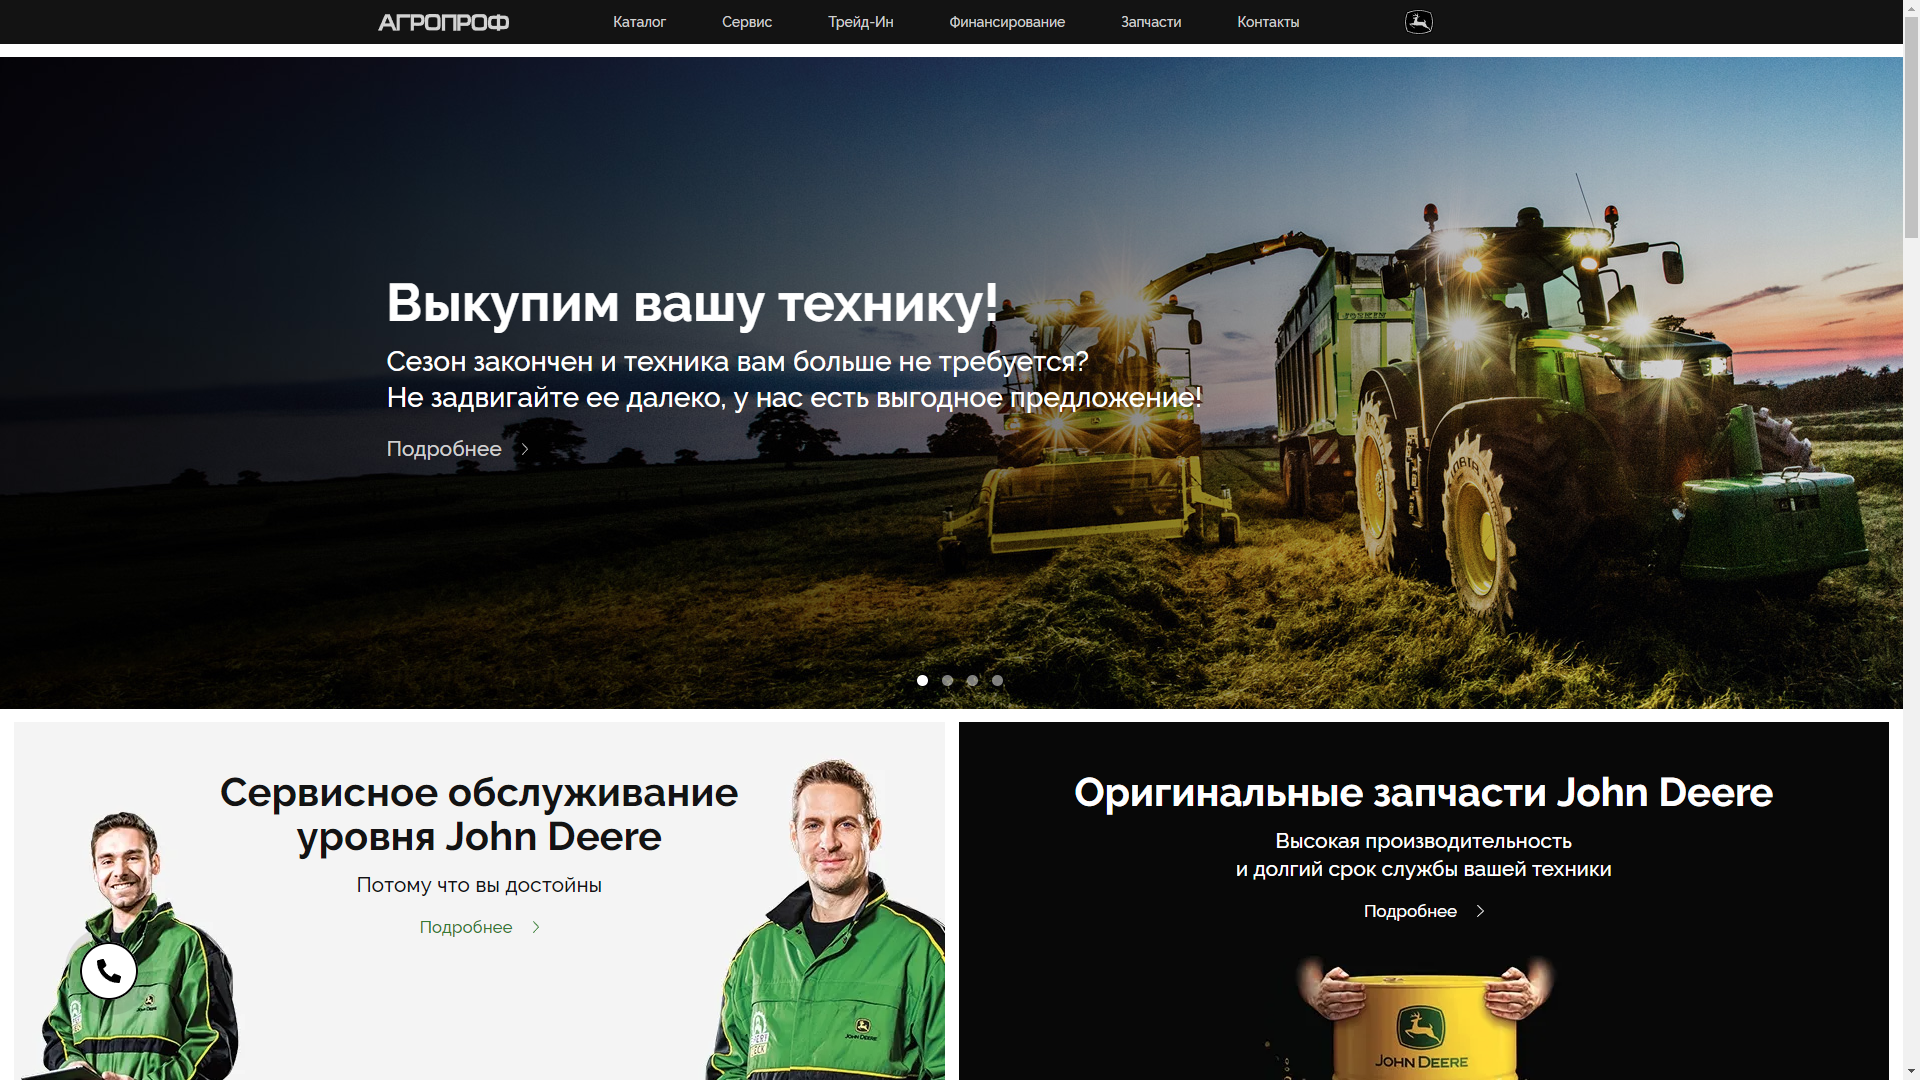Click the Выкупим вашу технику! headline

(692, 303)
